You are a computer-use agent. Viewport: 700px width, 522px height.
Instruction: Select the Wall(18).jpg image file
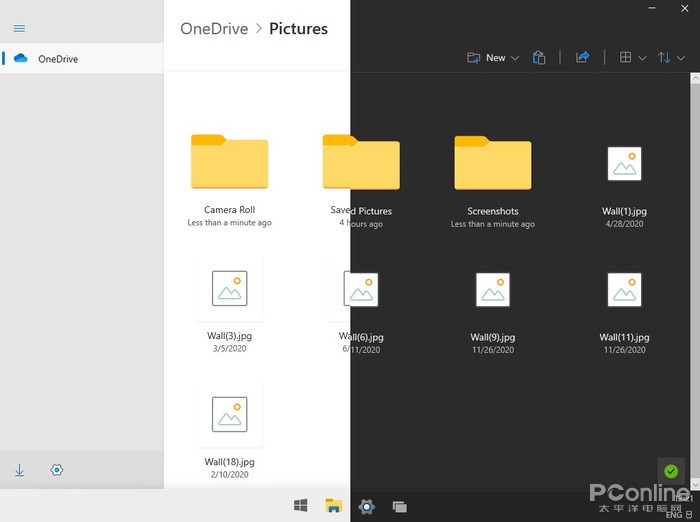point(229,416)
